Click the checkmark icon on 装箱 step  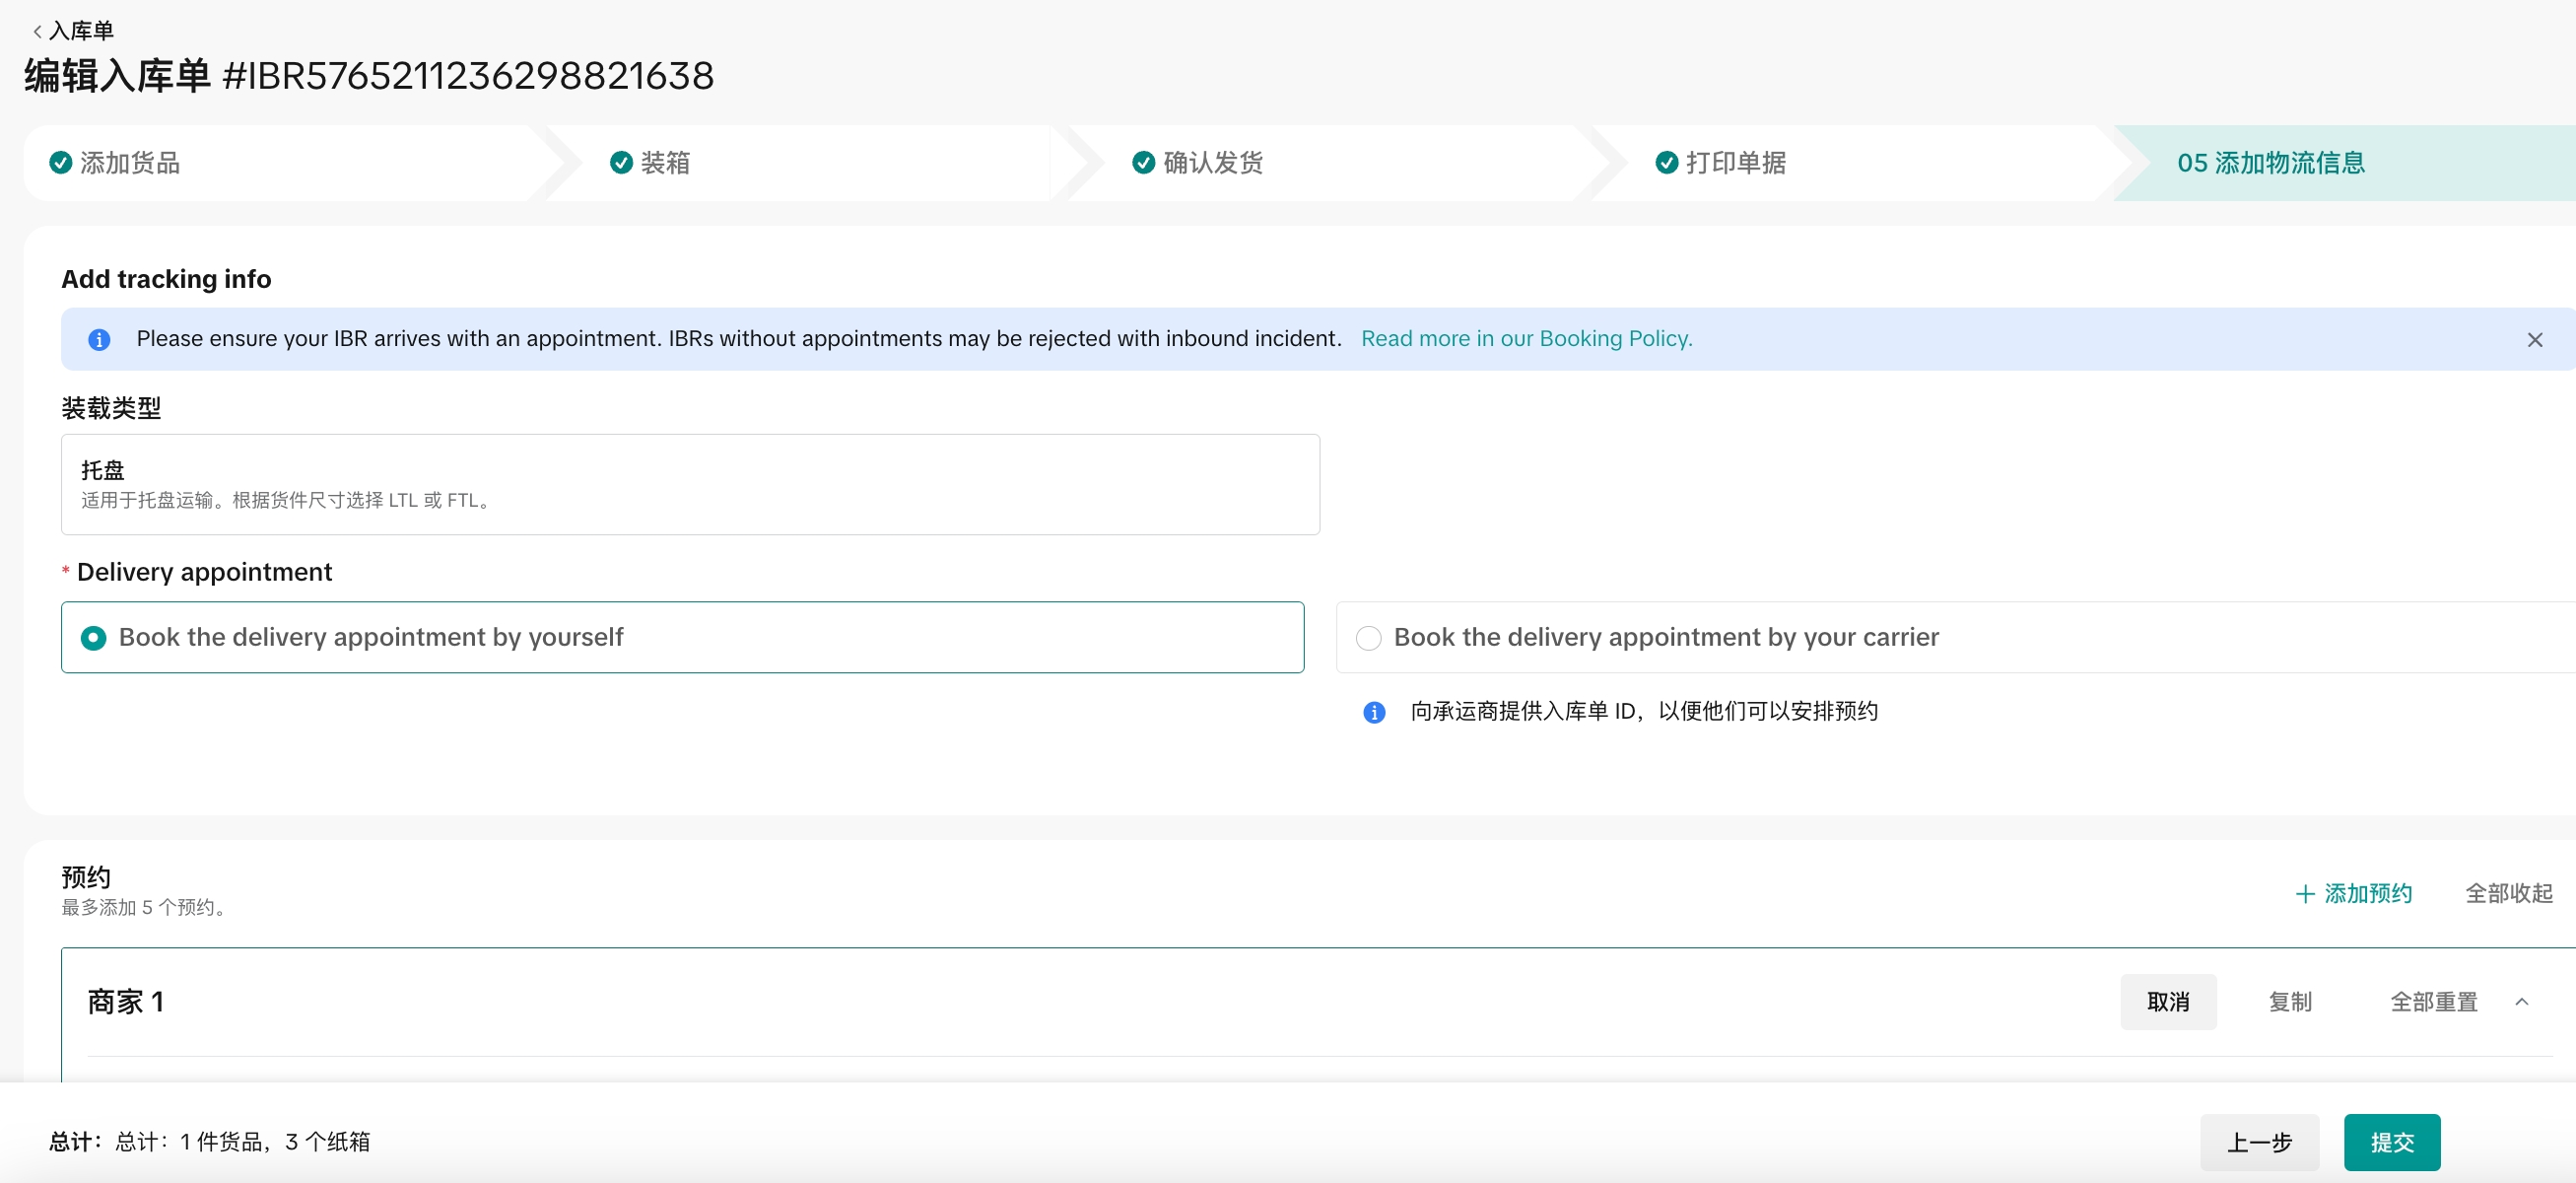point(621,162)
